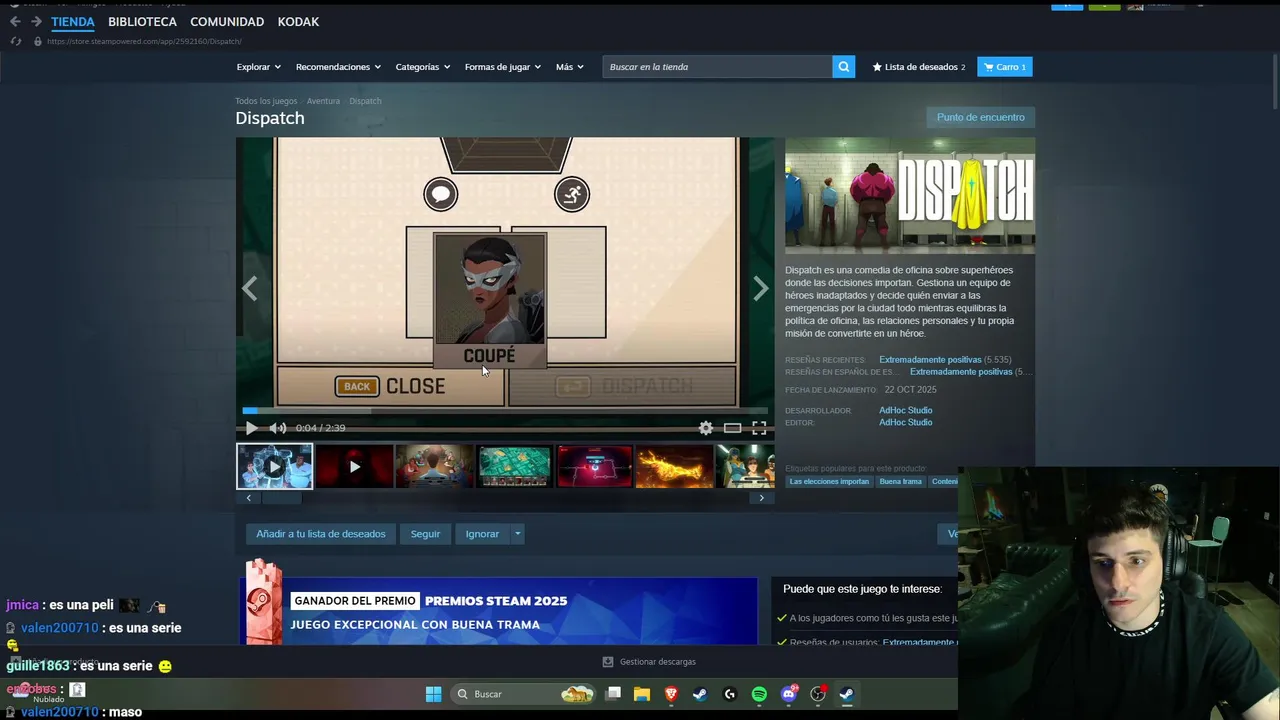The image size is (1280, 720).
Task: Open the Windows Start menu
Action: tap(433, 694)
